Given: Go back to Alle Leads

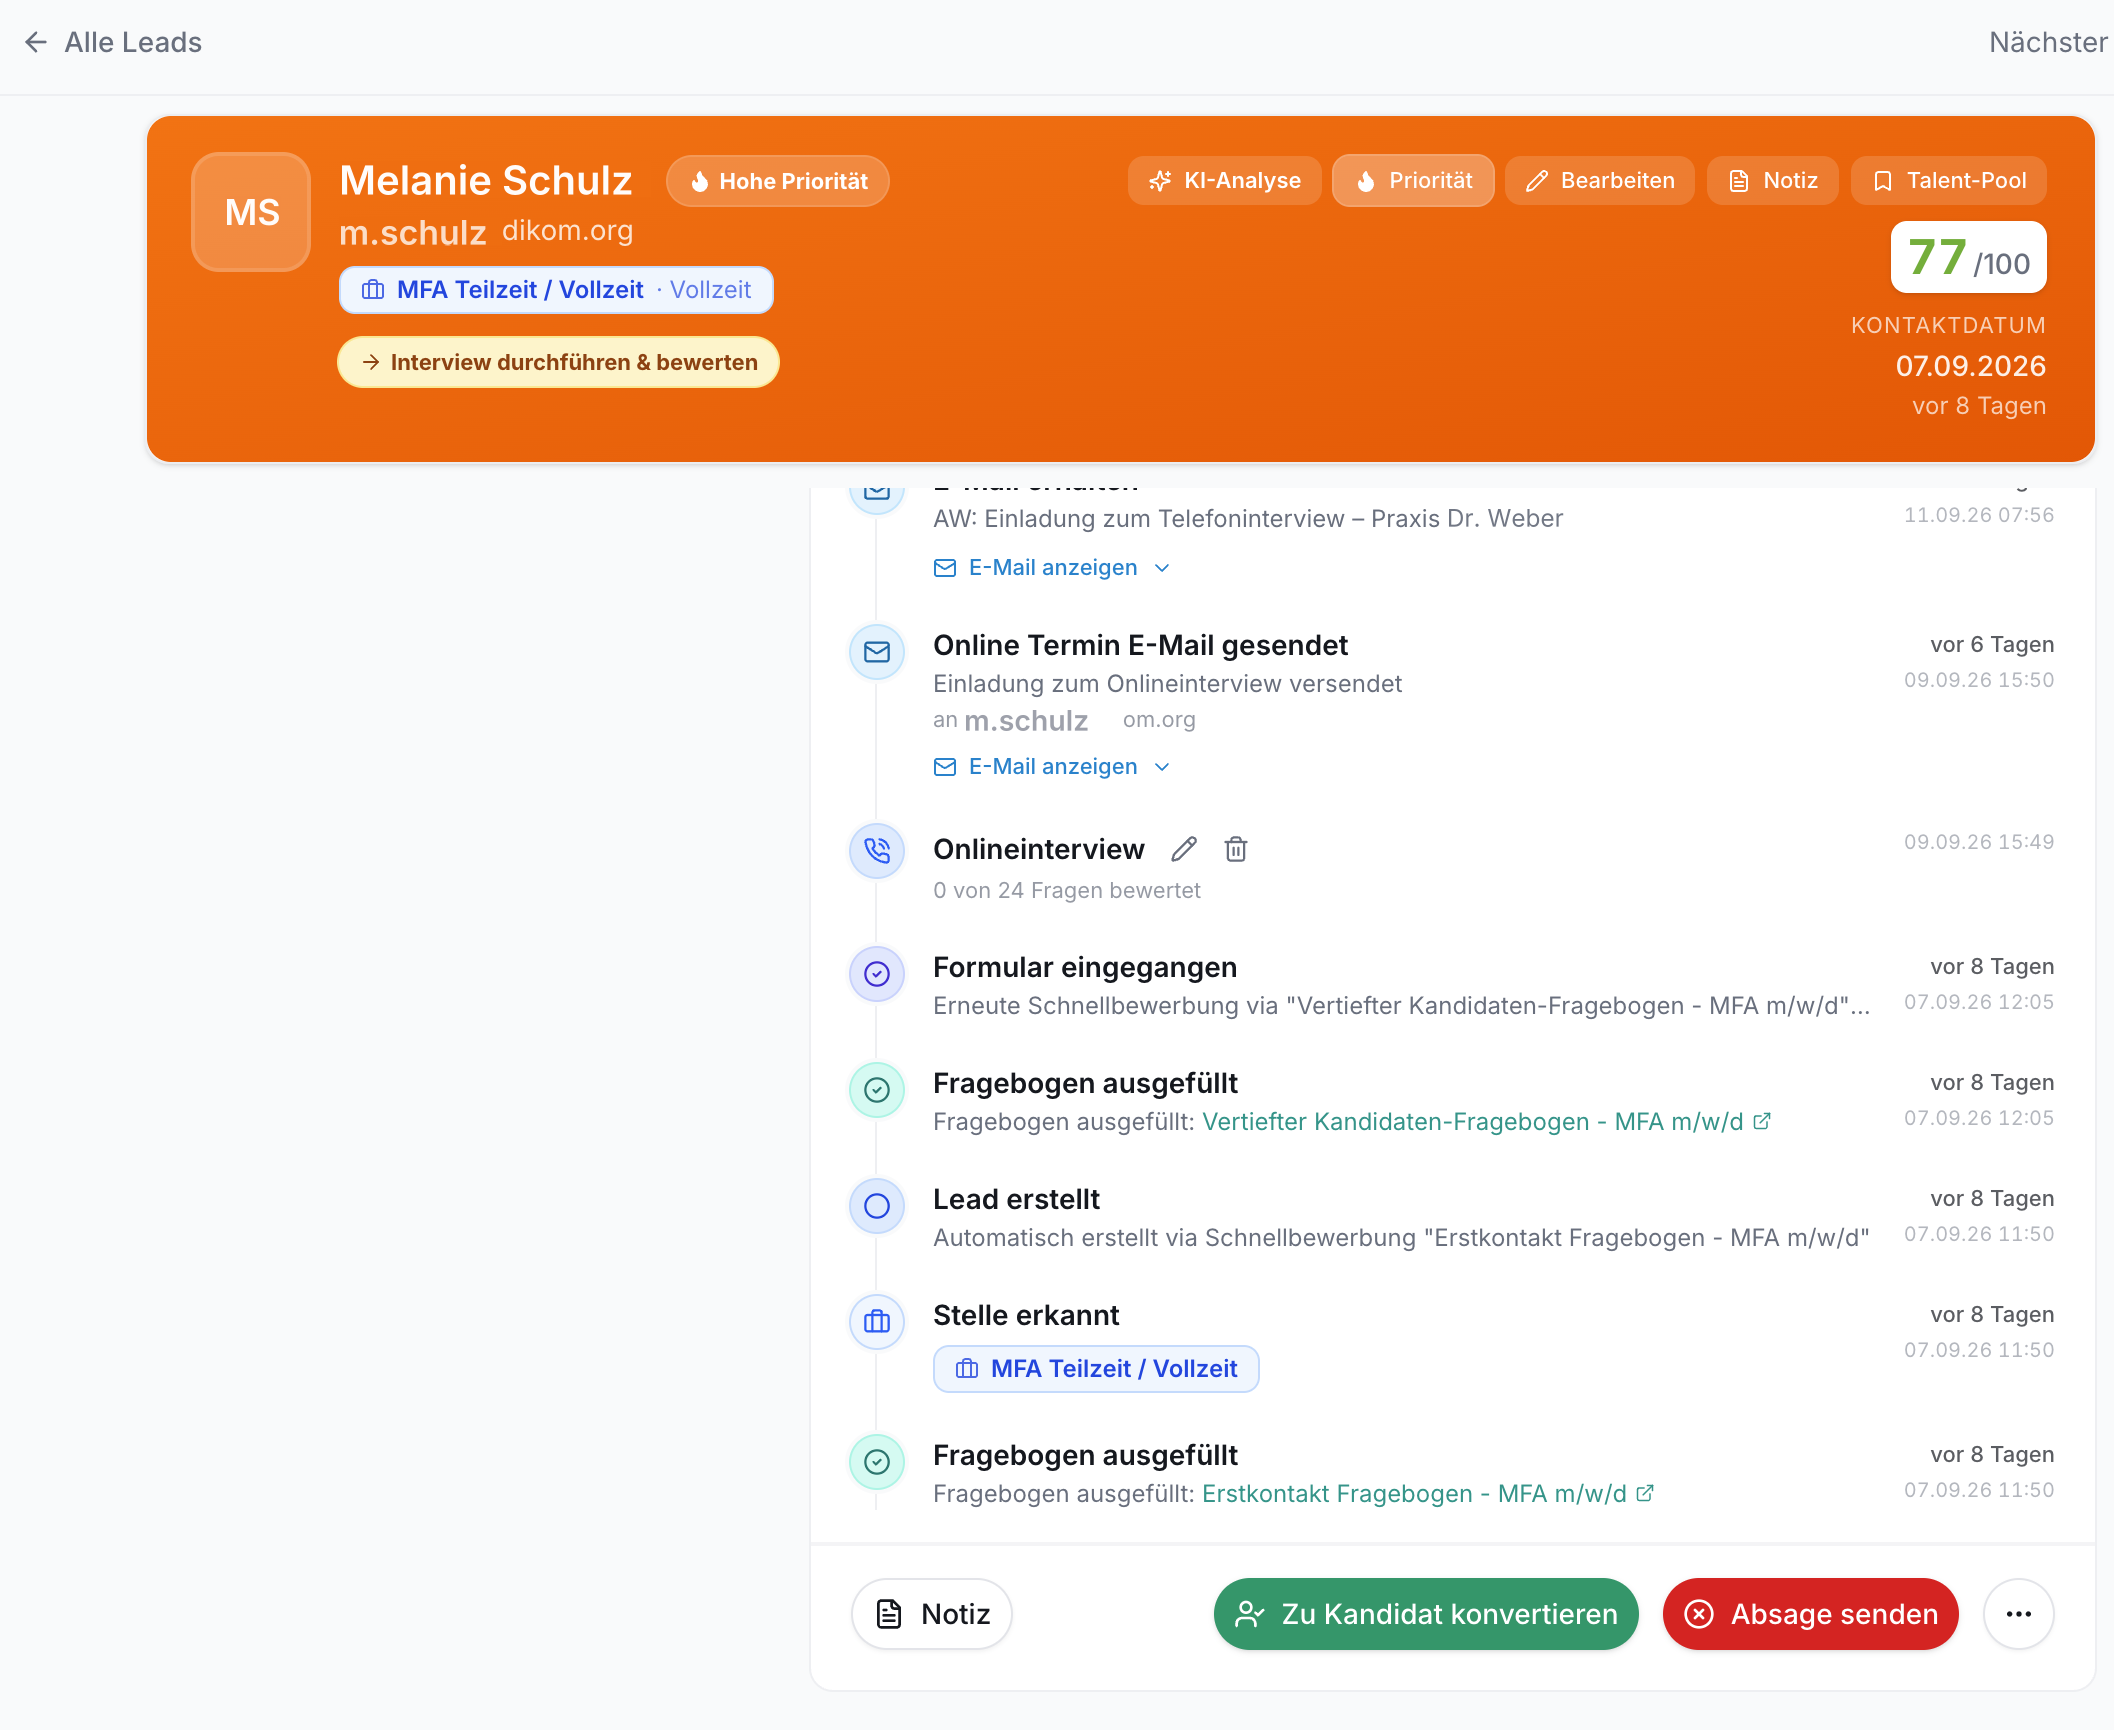Looking at the screenshot, I should [x=113, y=42].
